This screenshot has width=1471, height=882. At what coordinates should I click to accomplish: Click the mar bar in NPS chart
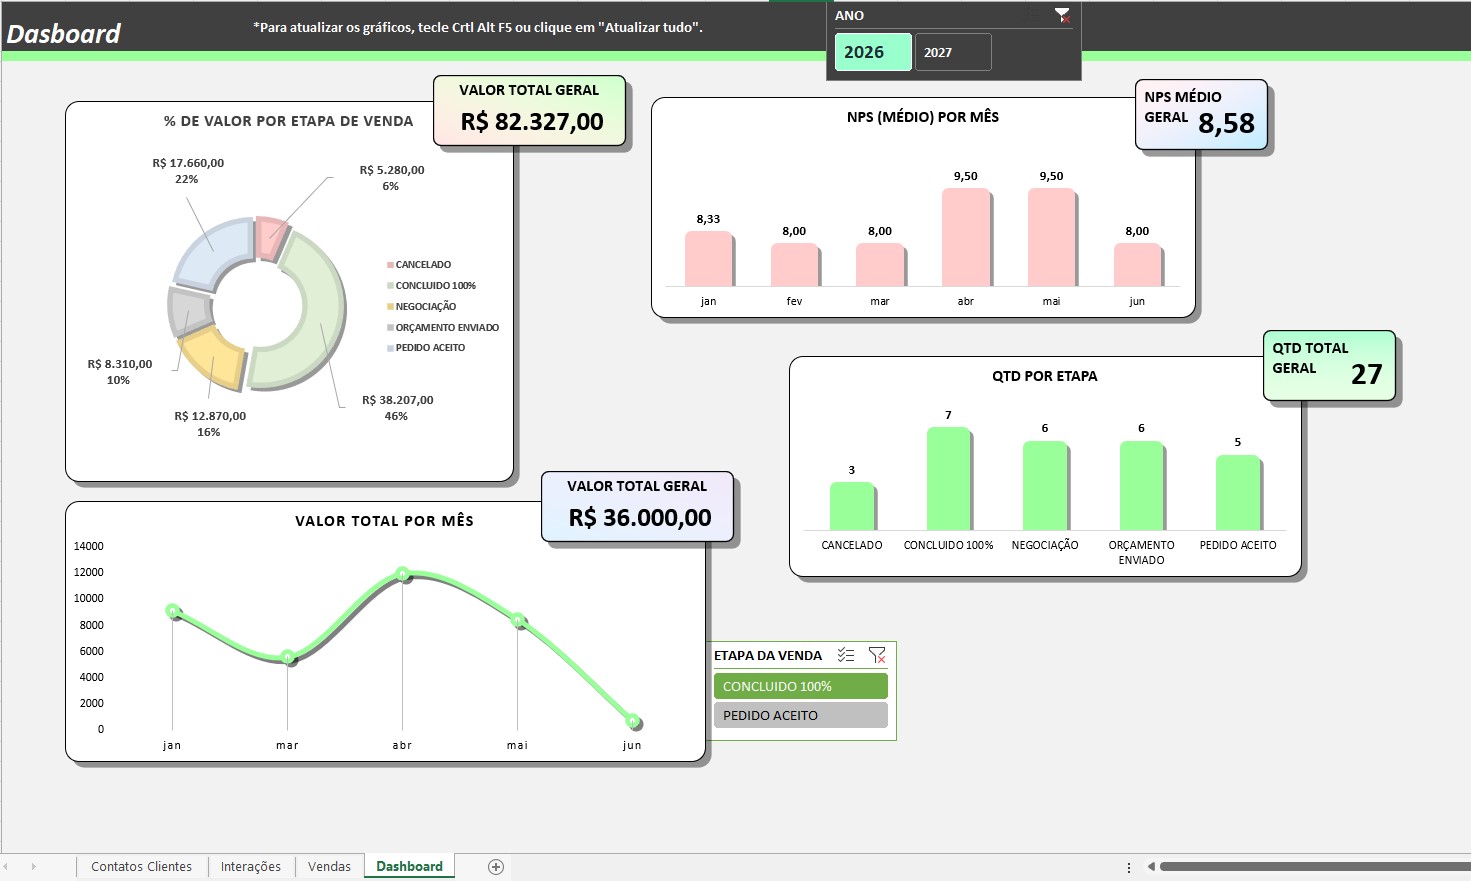tap(881, 265)
